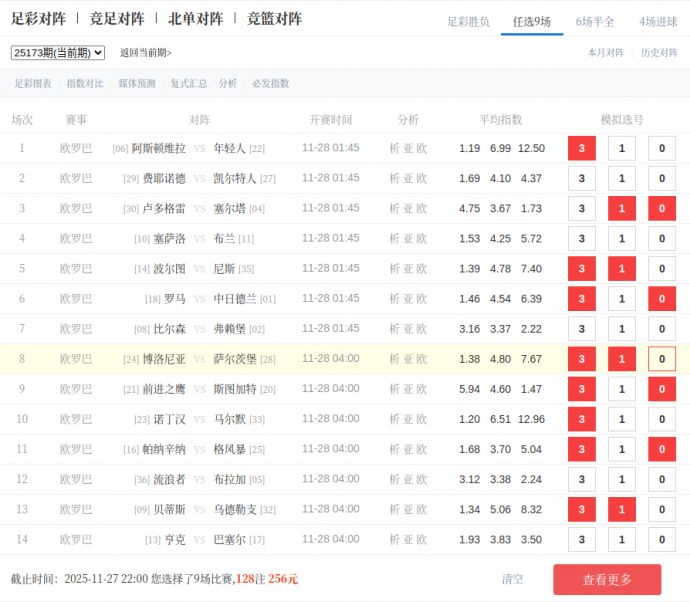
Task: Open the 4场进球 tab
Action: tap(658, 21)
